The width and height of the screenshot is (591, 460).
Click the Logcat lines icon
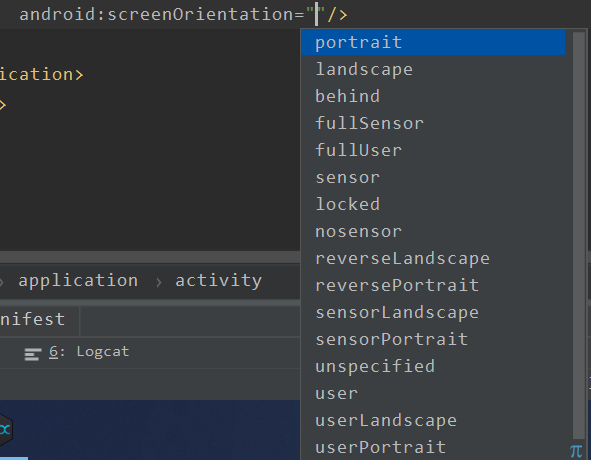32,354
